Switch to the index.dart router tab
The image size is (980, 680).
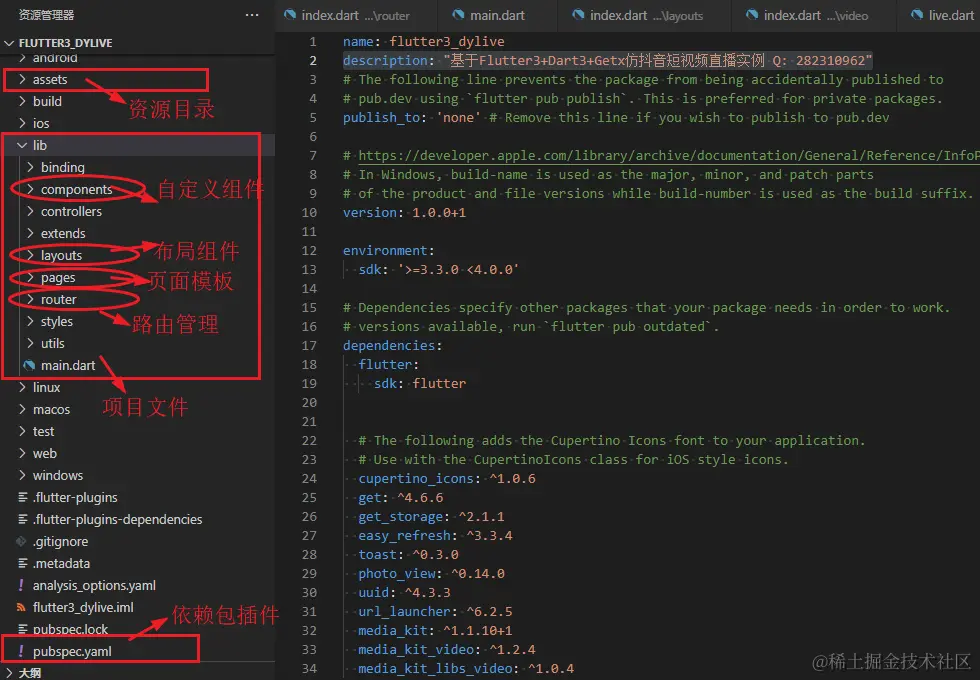coord(356,16)
